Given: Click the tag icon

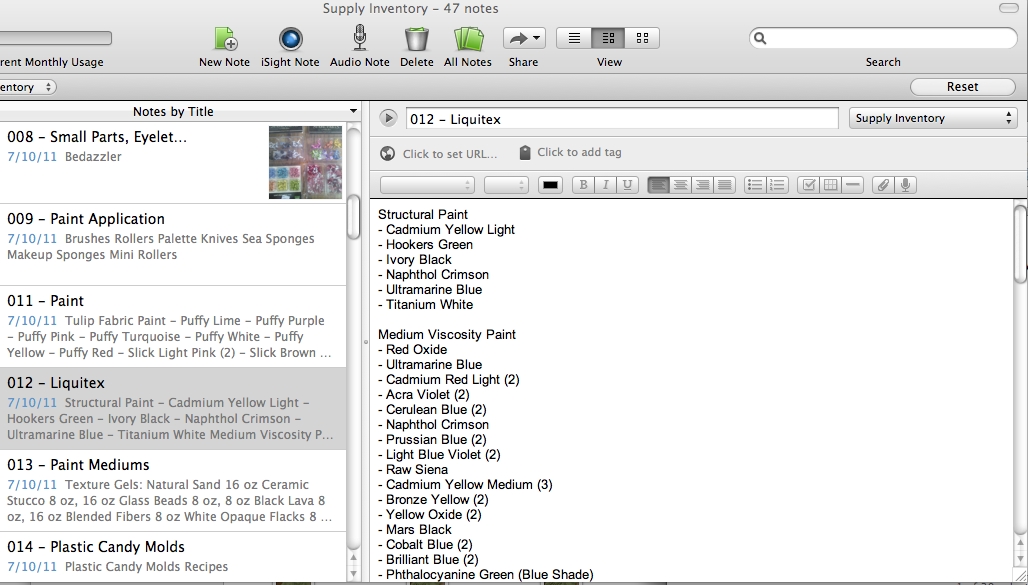Looking at the screenshot, I should (524, 153).
